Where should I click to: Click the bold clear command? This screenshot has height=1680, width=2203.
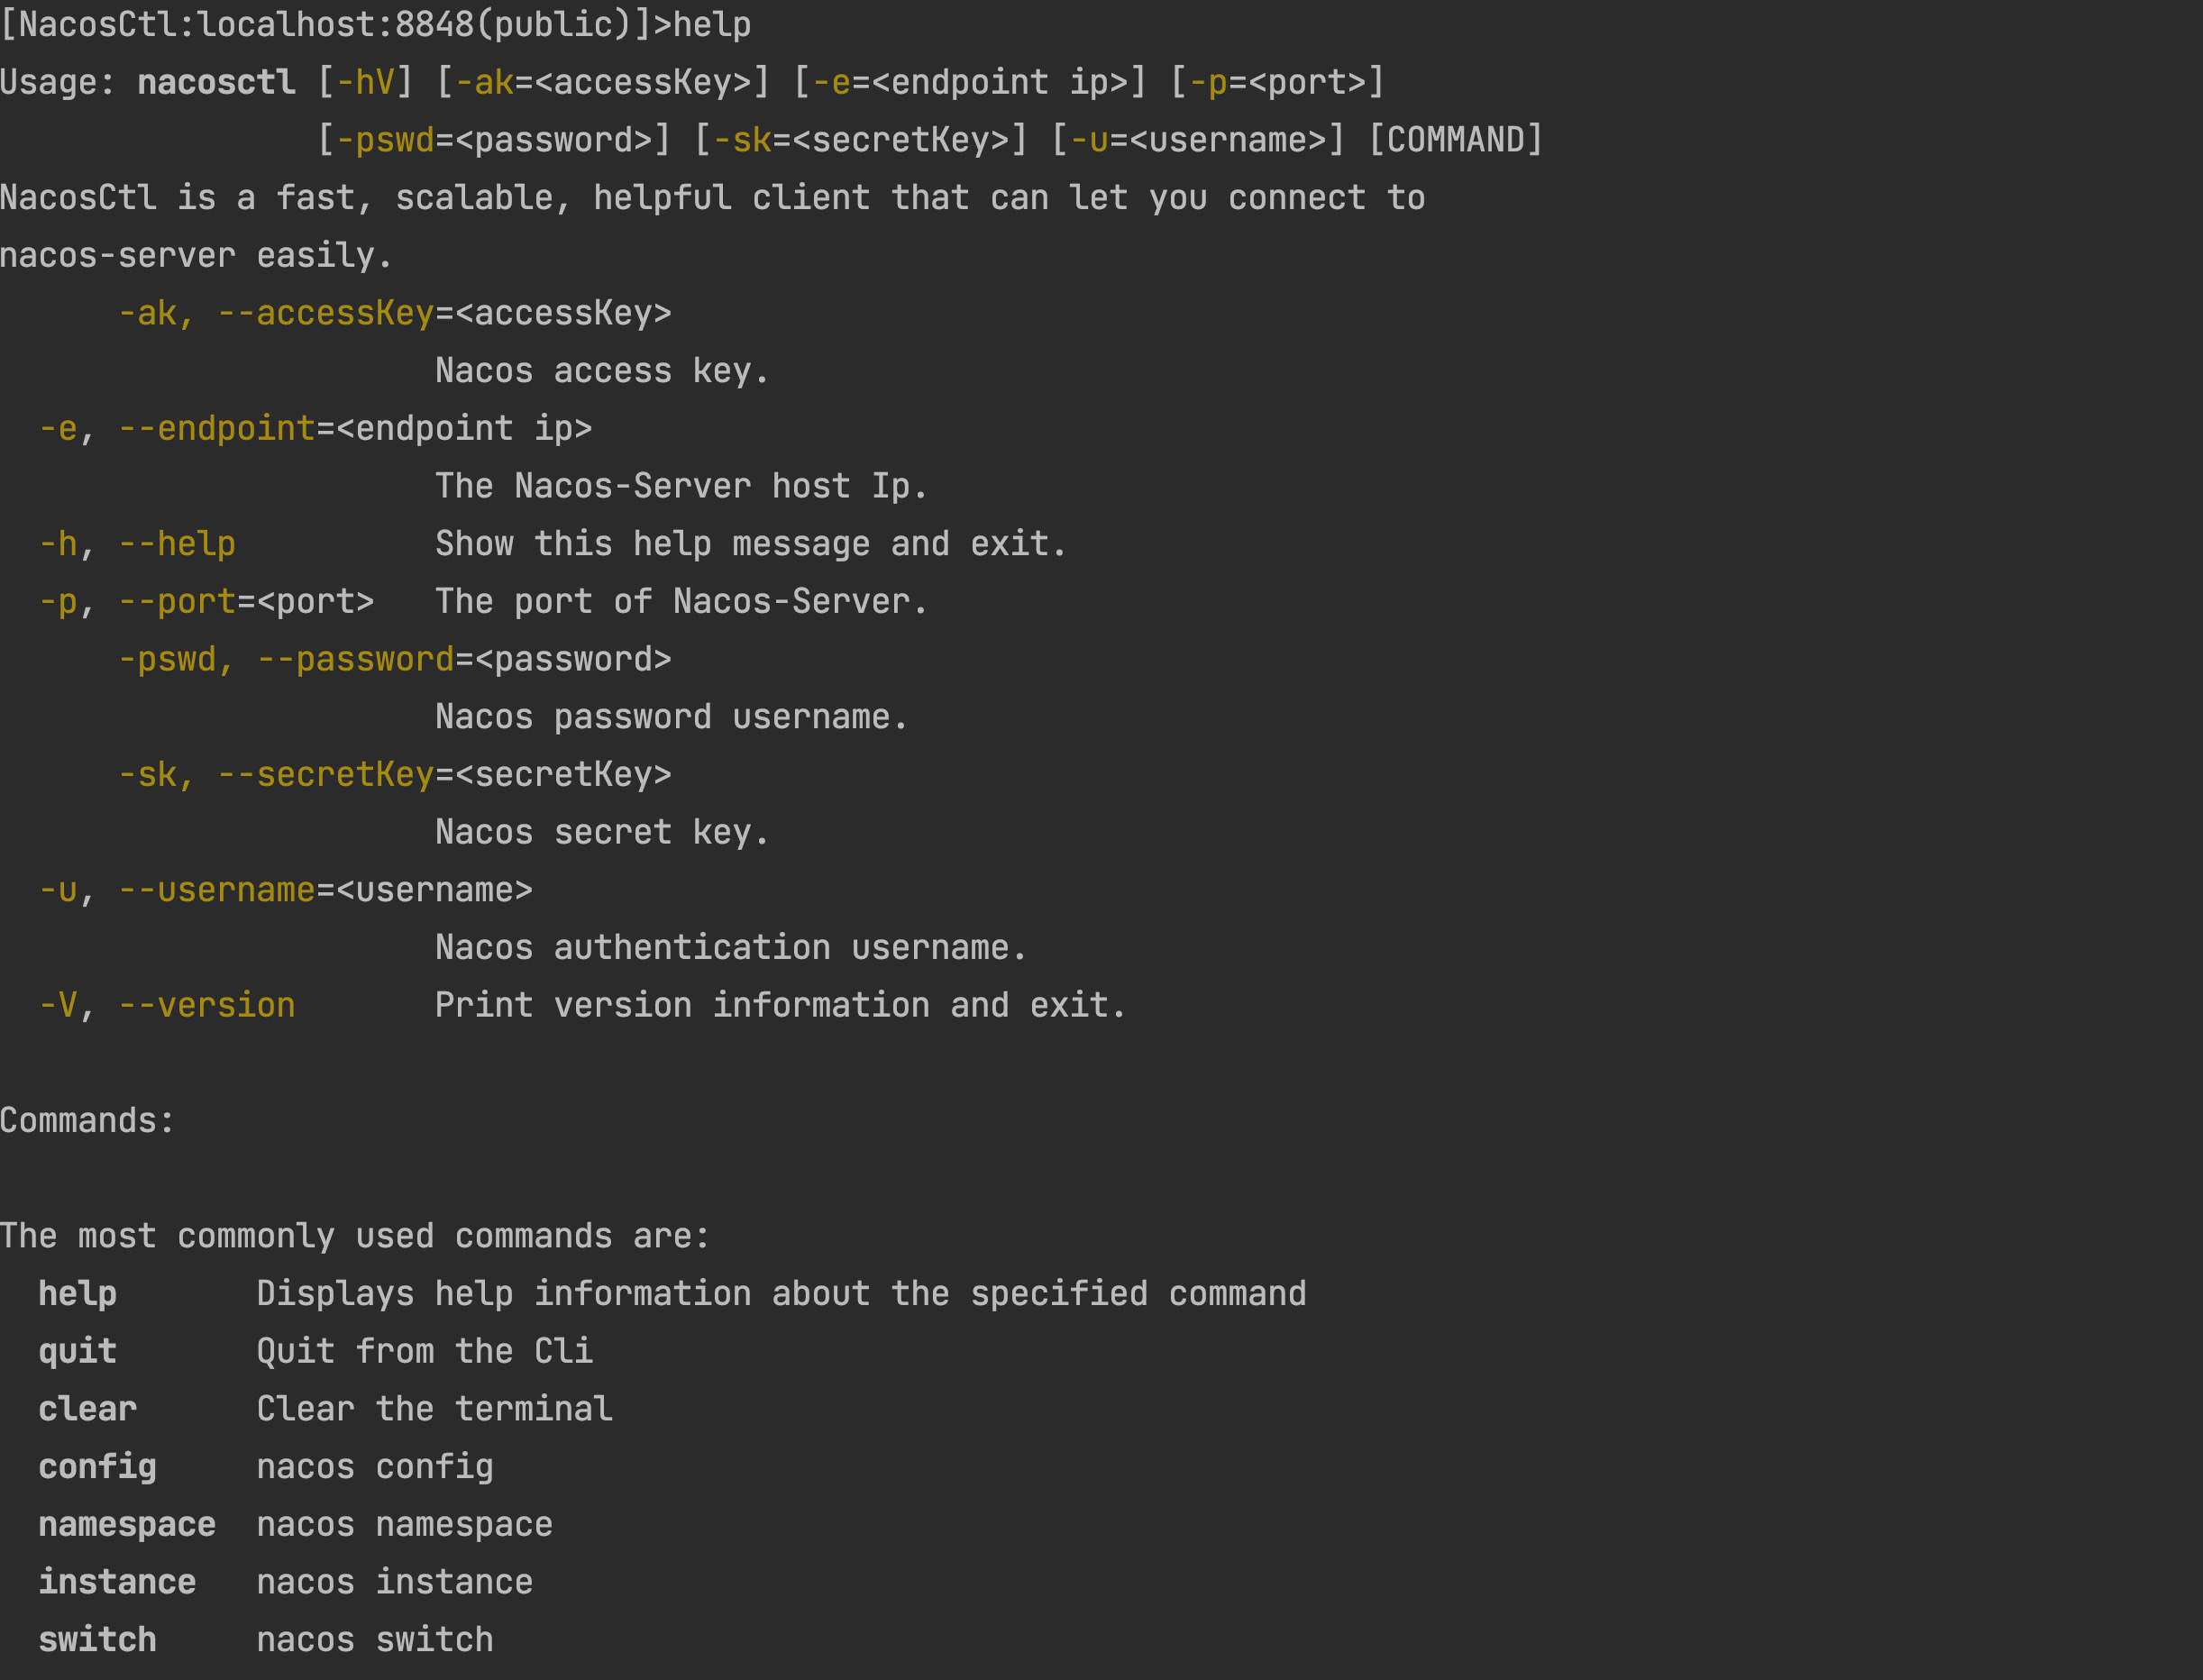pos(88,1409)
